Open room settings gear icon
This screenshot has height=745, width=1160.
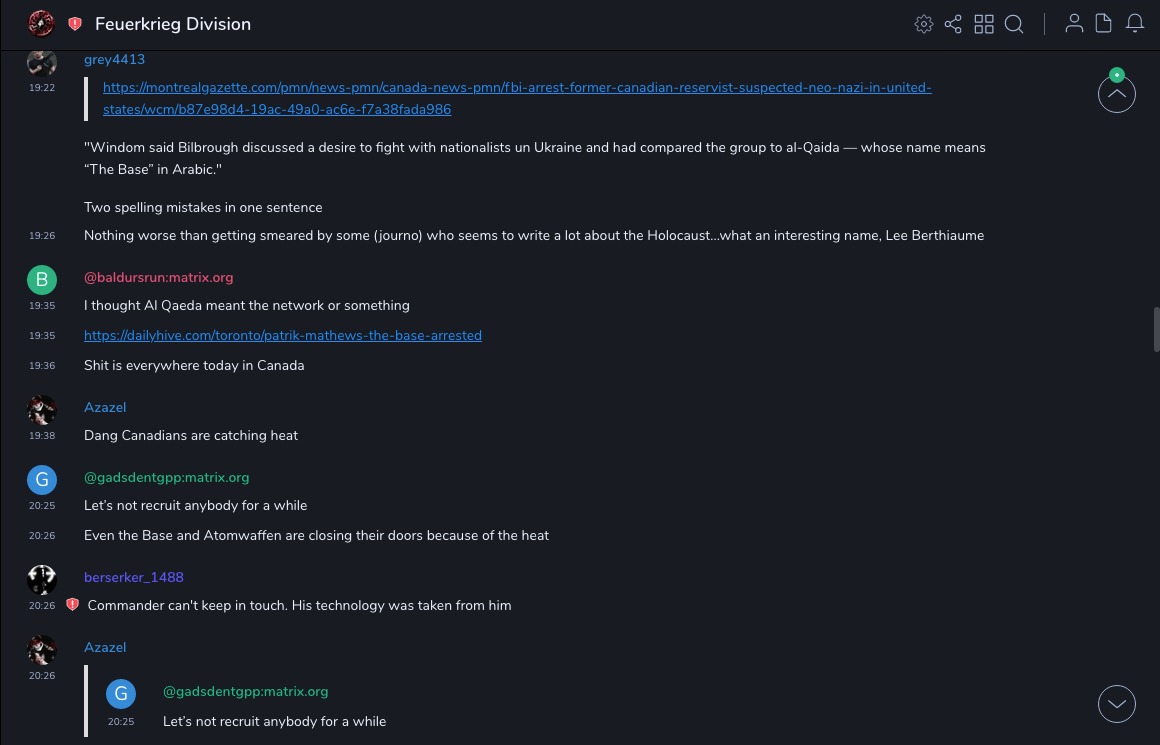tap(924, 24)
